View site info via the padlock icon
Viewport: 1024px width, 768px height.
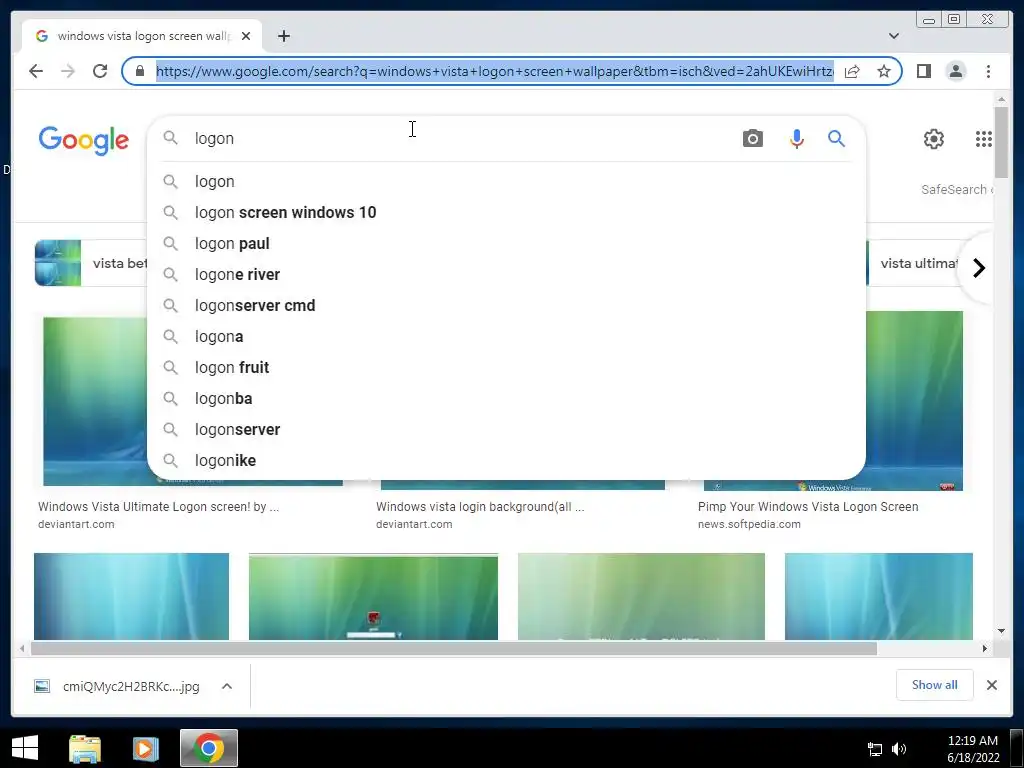pyautogui.click(x=140, y=71)
